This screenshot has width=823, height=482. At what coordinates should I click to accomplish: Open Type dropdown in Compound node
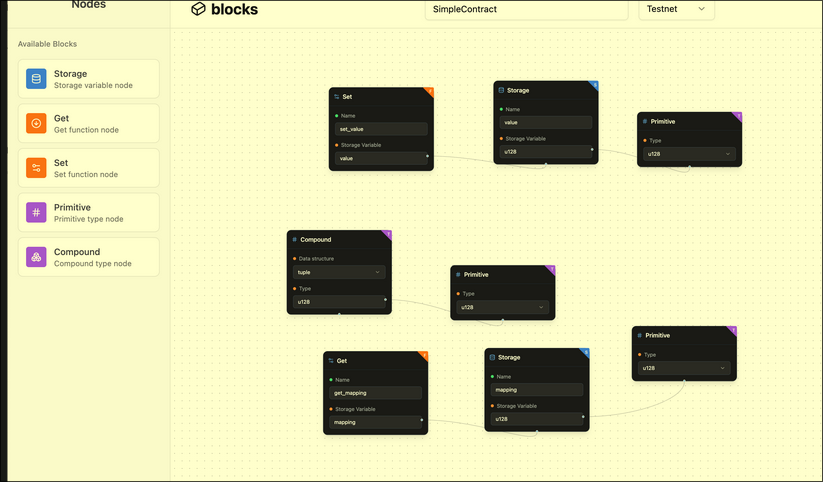[x=339, y=301]
